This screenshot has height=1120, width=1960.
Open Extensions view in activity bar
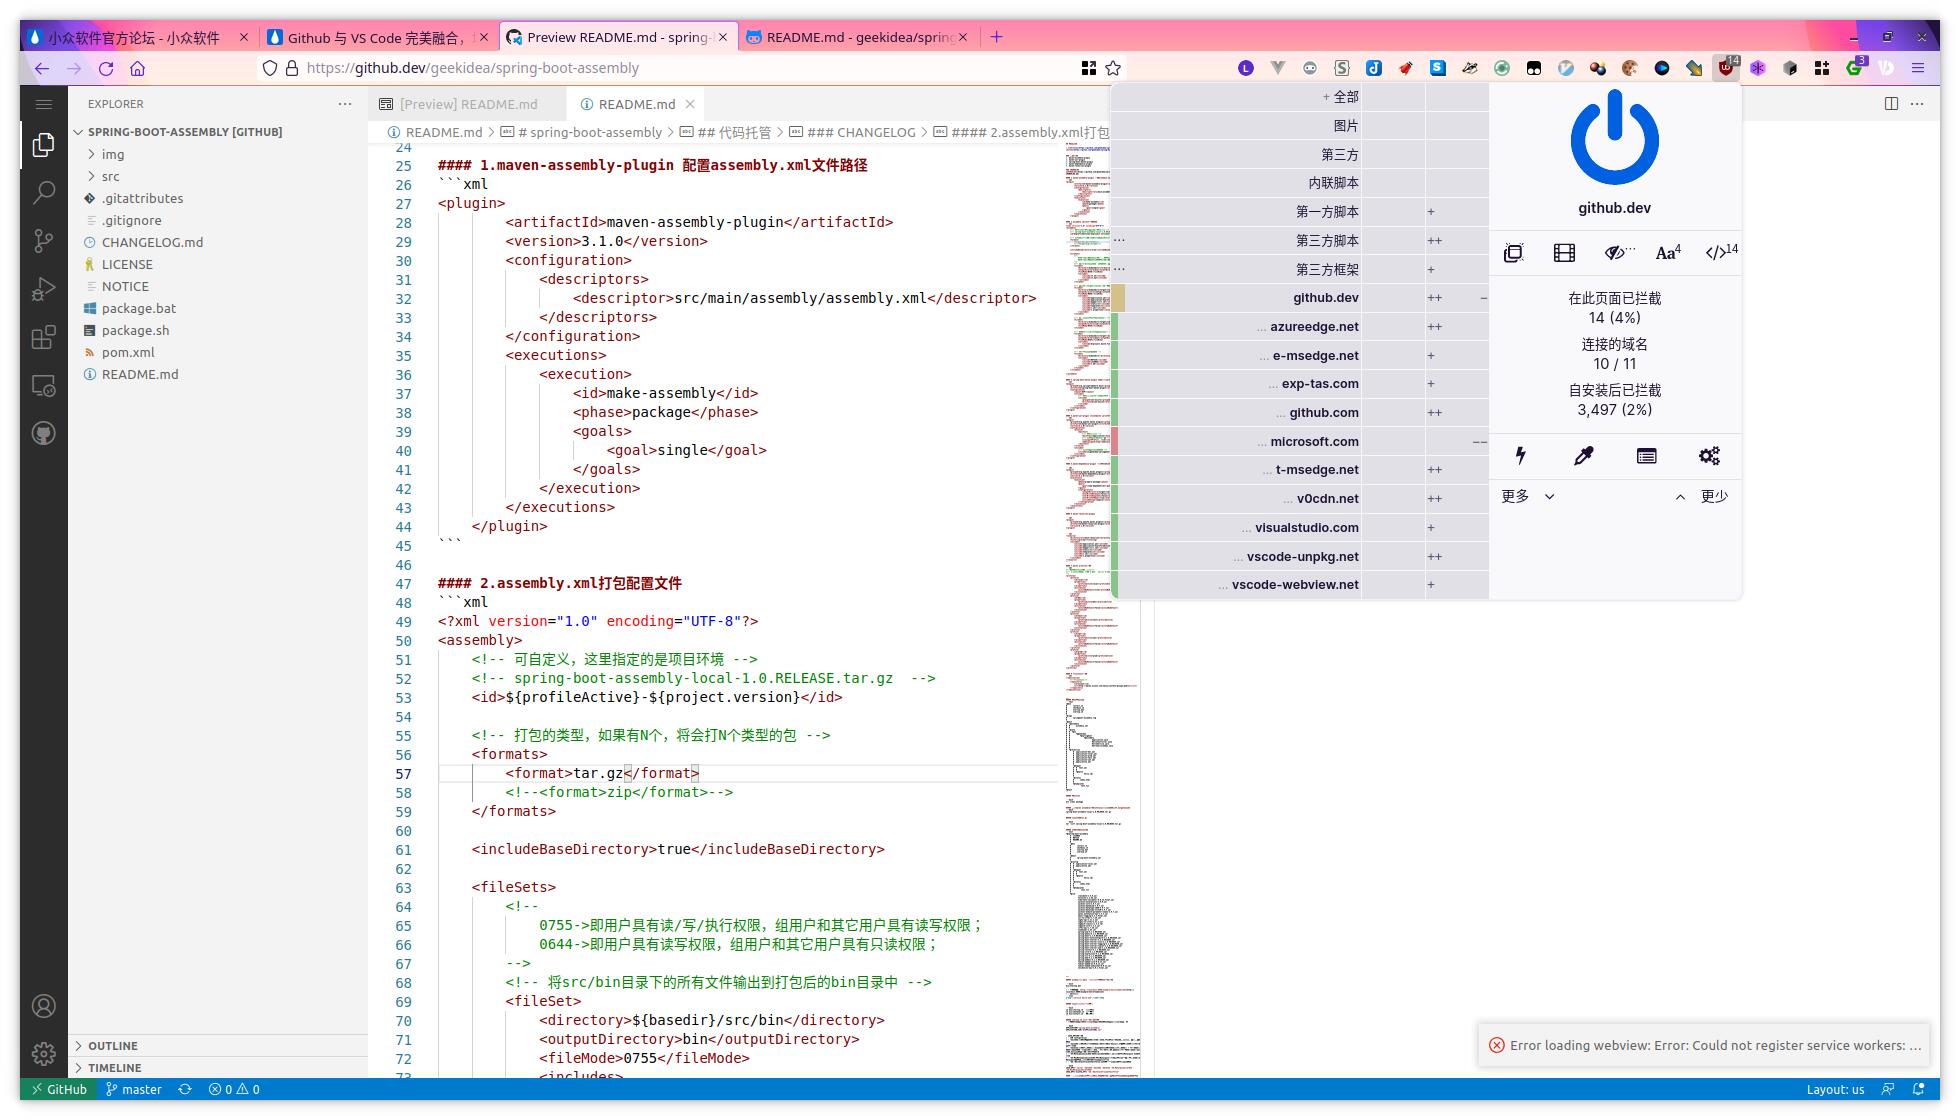pos(43,337)
